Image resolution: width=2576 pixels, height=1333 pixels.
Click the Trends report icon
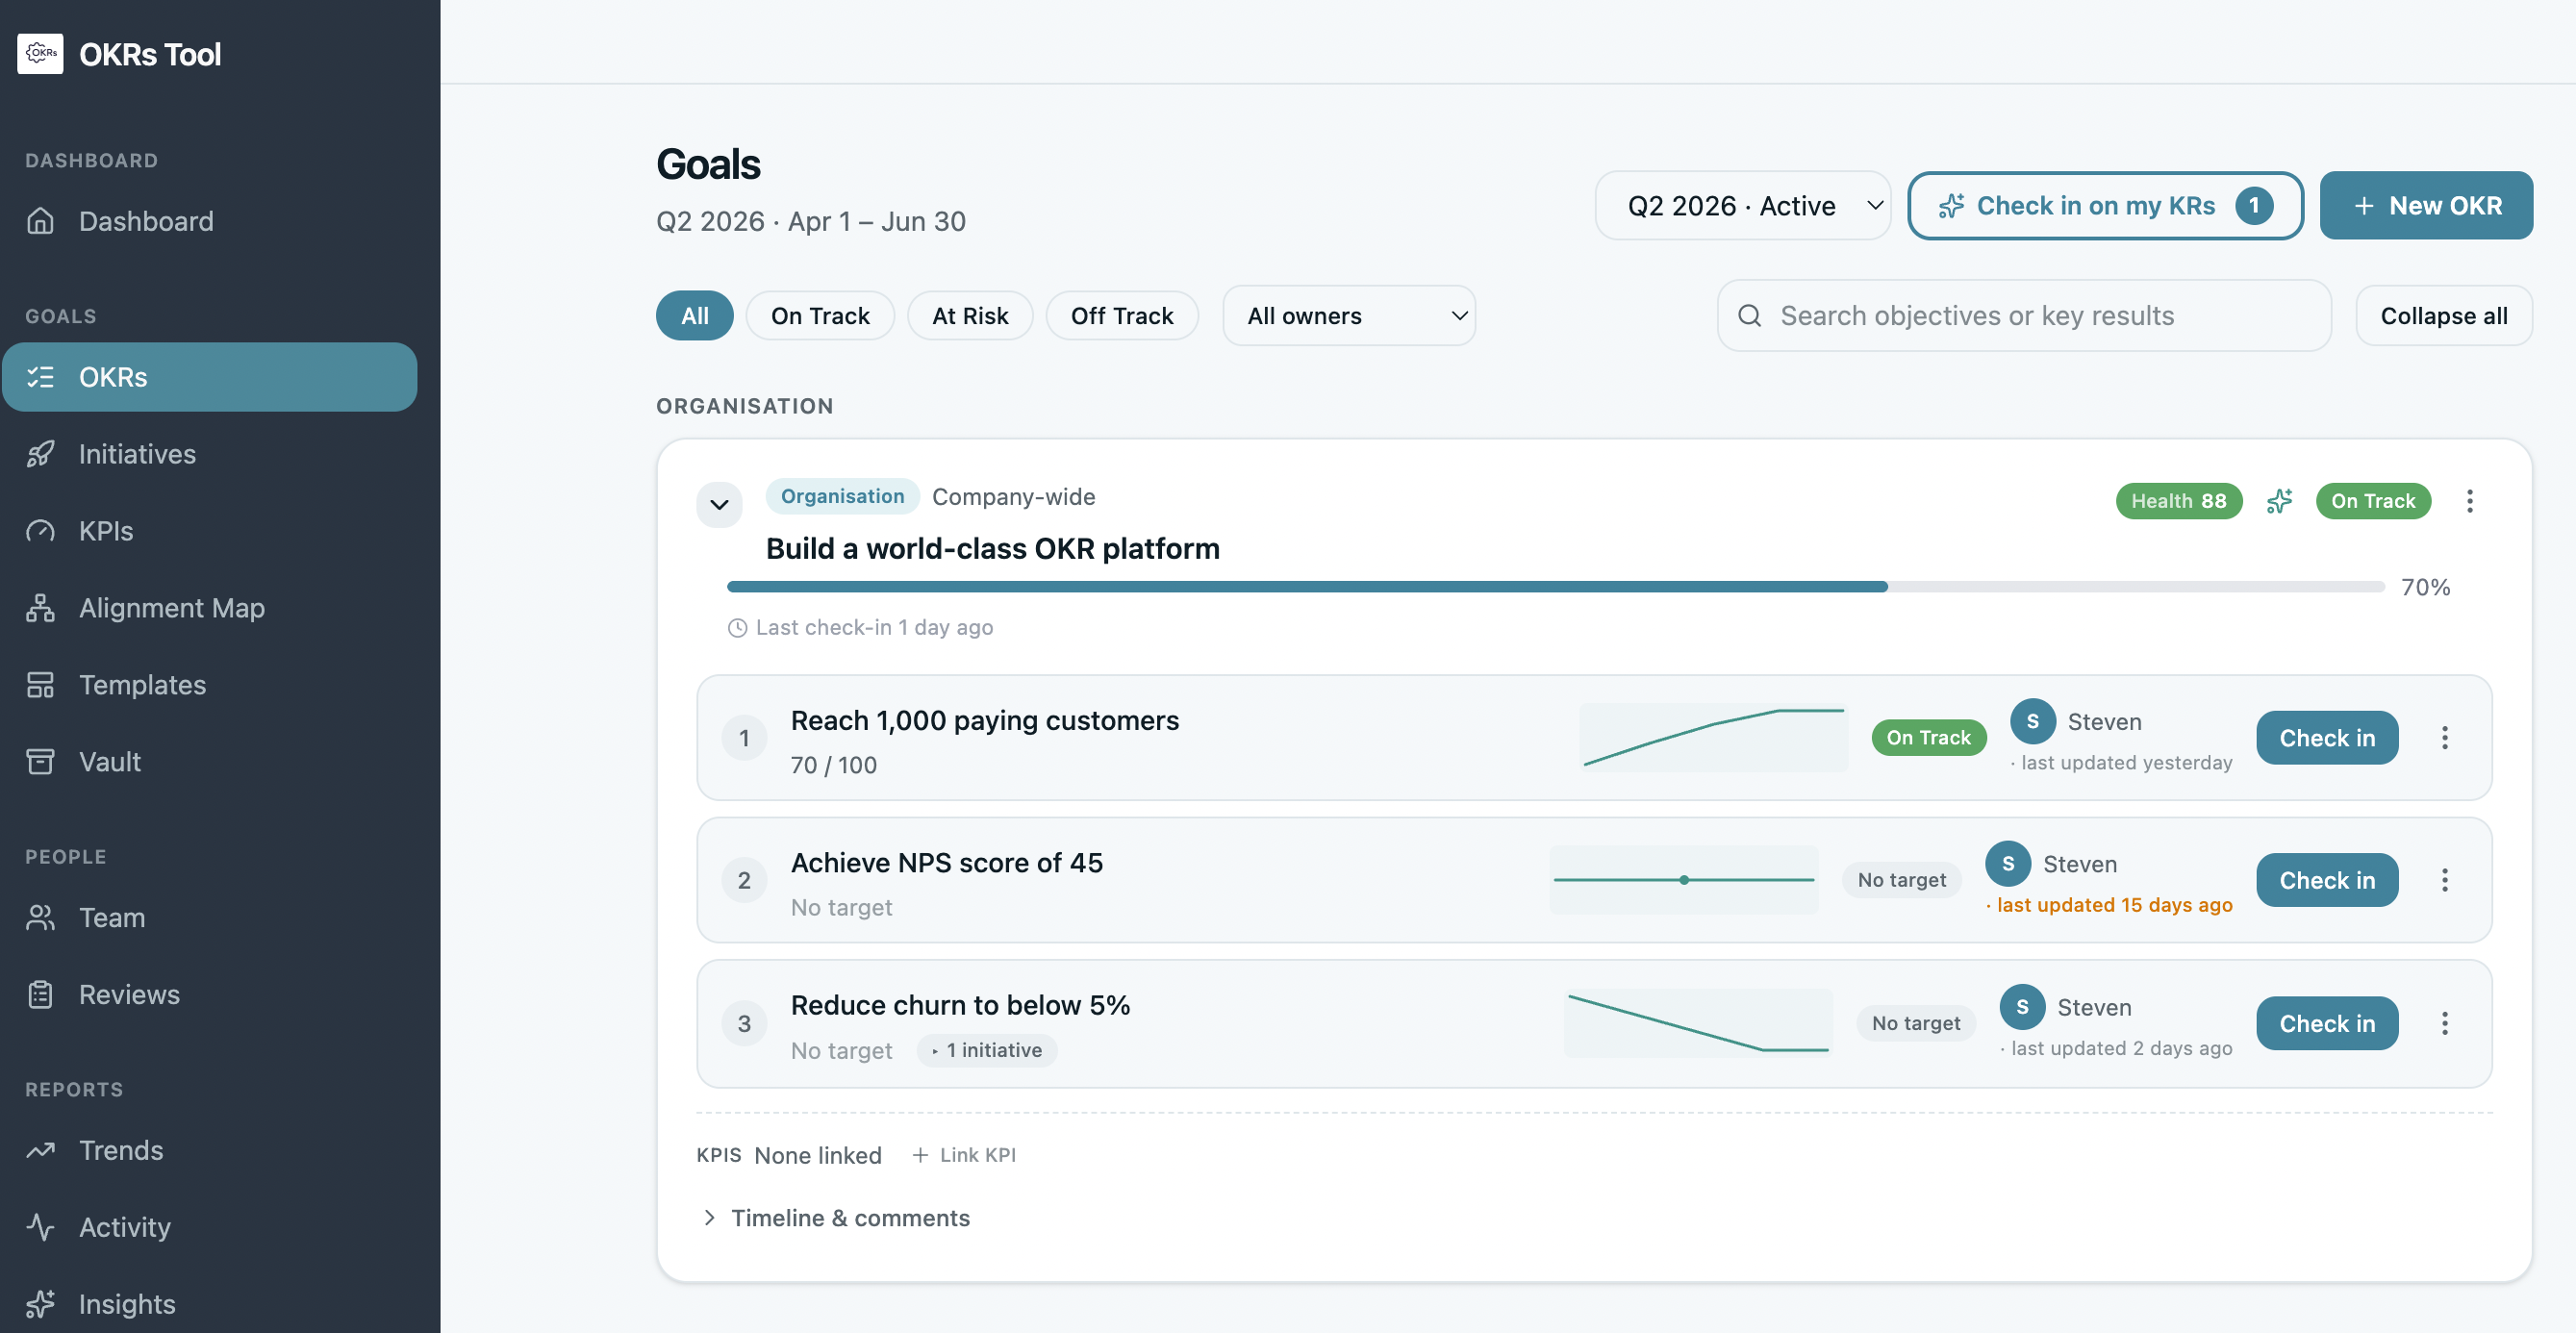[x=41, y=1150]
